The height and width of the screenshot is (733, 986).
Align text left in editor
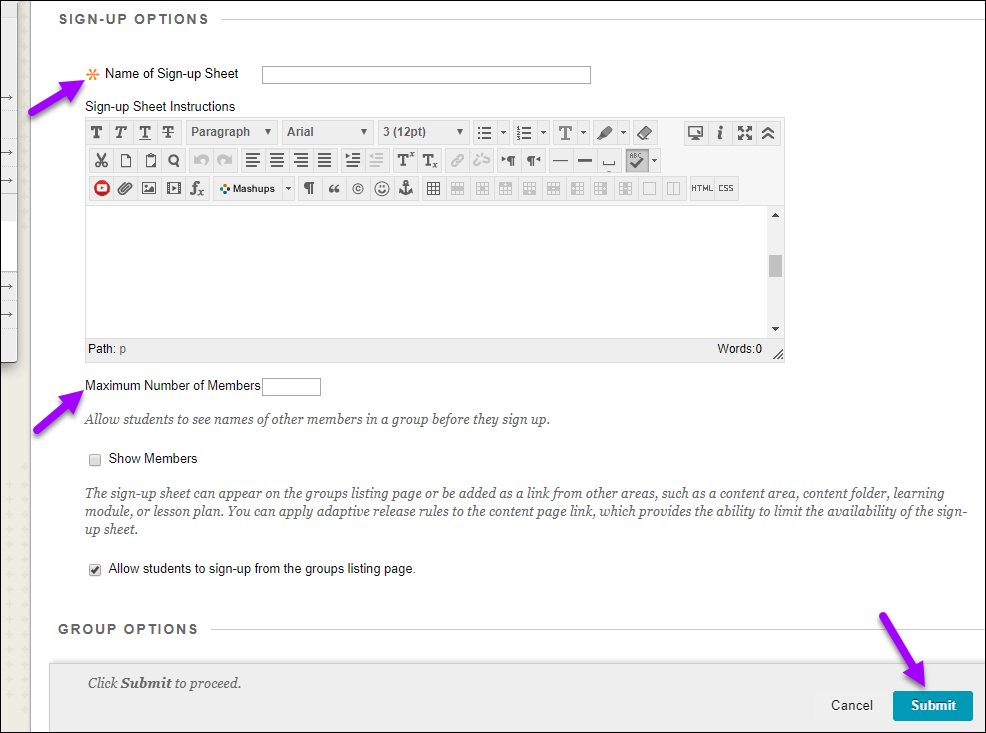click(253, 161)
